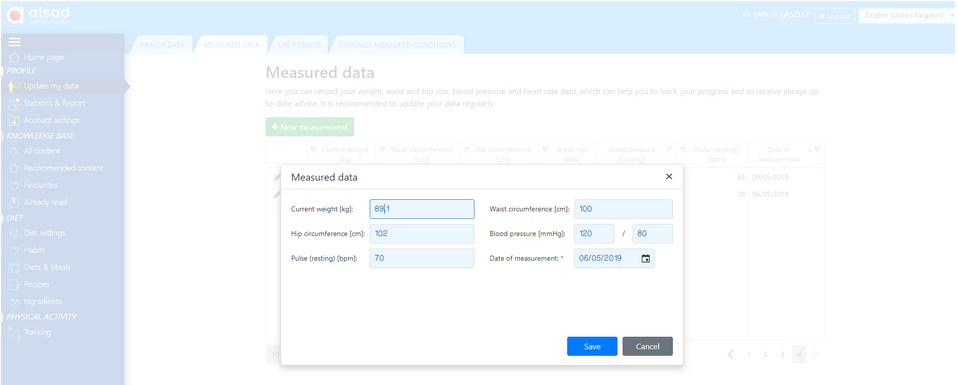Viewport: 958px width, 385px height.
Task: Click the Pulse (resting) input field
Action: point(422,258)
